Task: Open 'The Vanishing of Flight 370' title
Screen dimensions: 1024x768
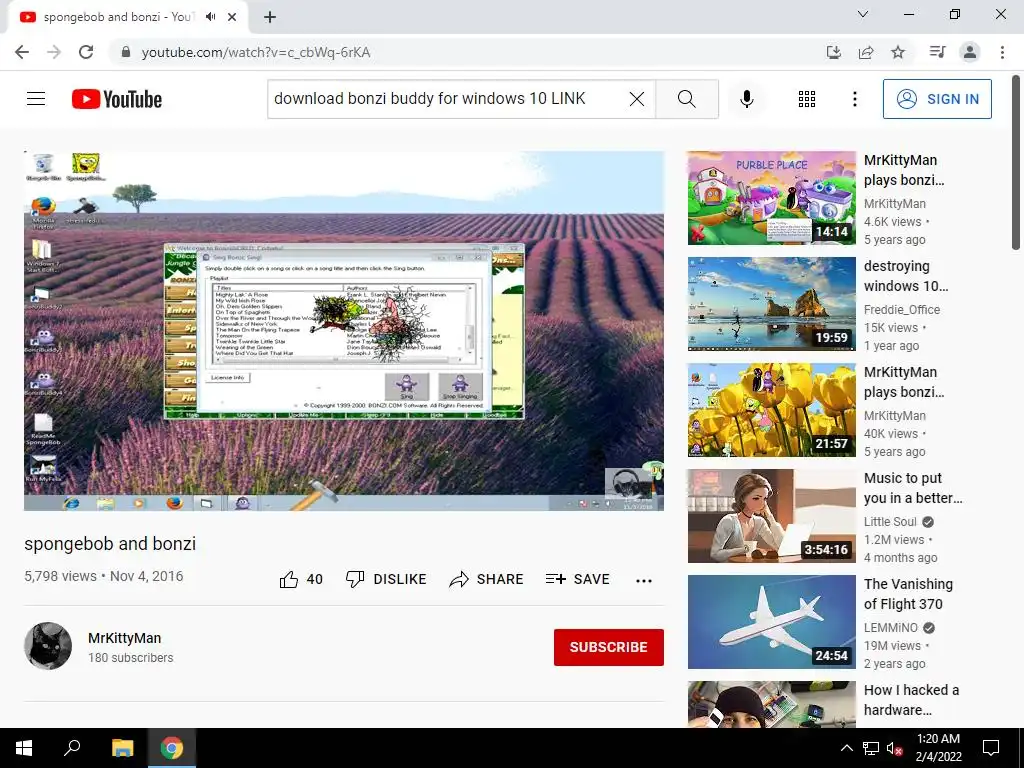Action: pyautogui.click(x=908, y=594)
